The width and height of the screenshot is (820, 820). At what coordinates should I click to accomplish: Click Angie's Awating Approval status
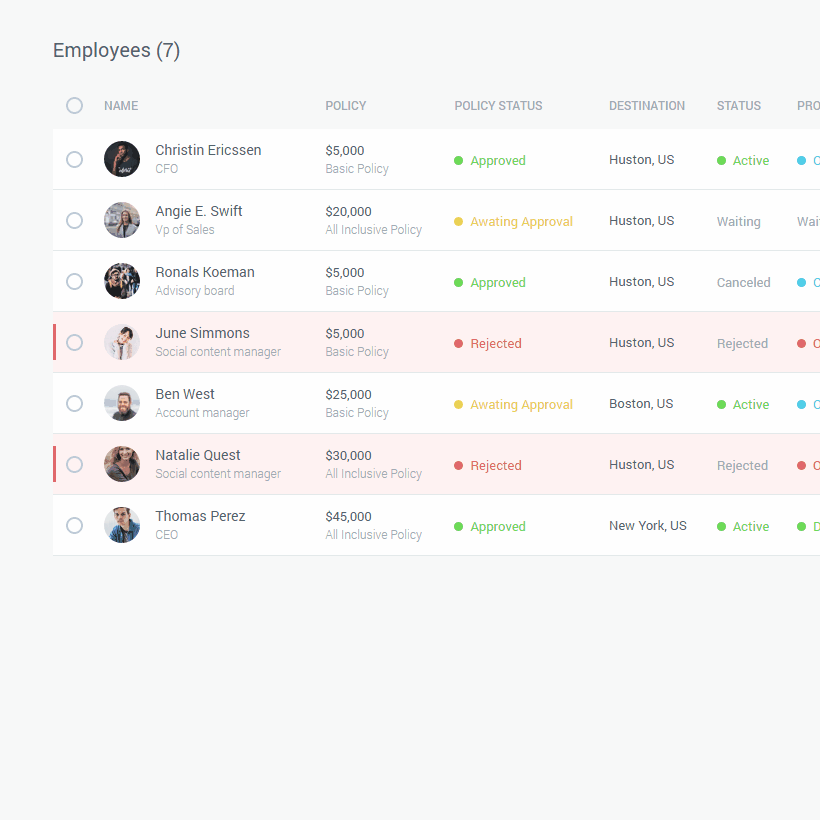pos(521,222)
